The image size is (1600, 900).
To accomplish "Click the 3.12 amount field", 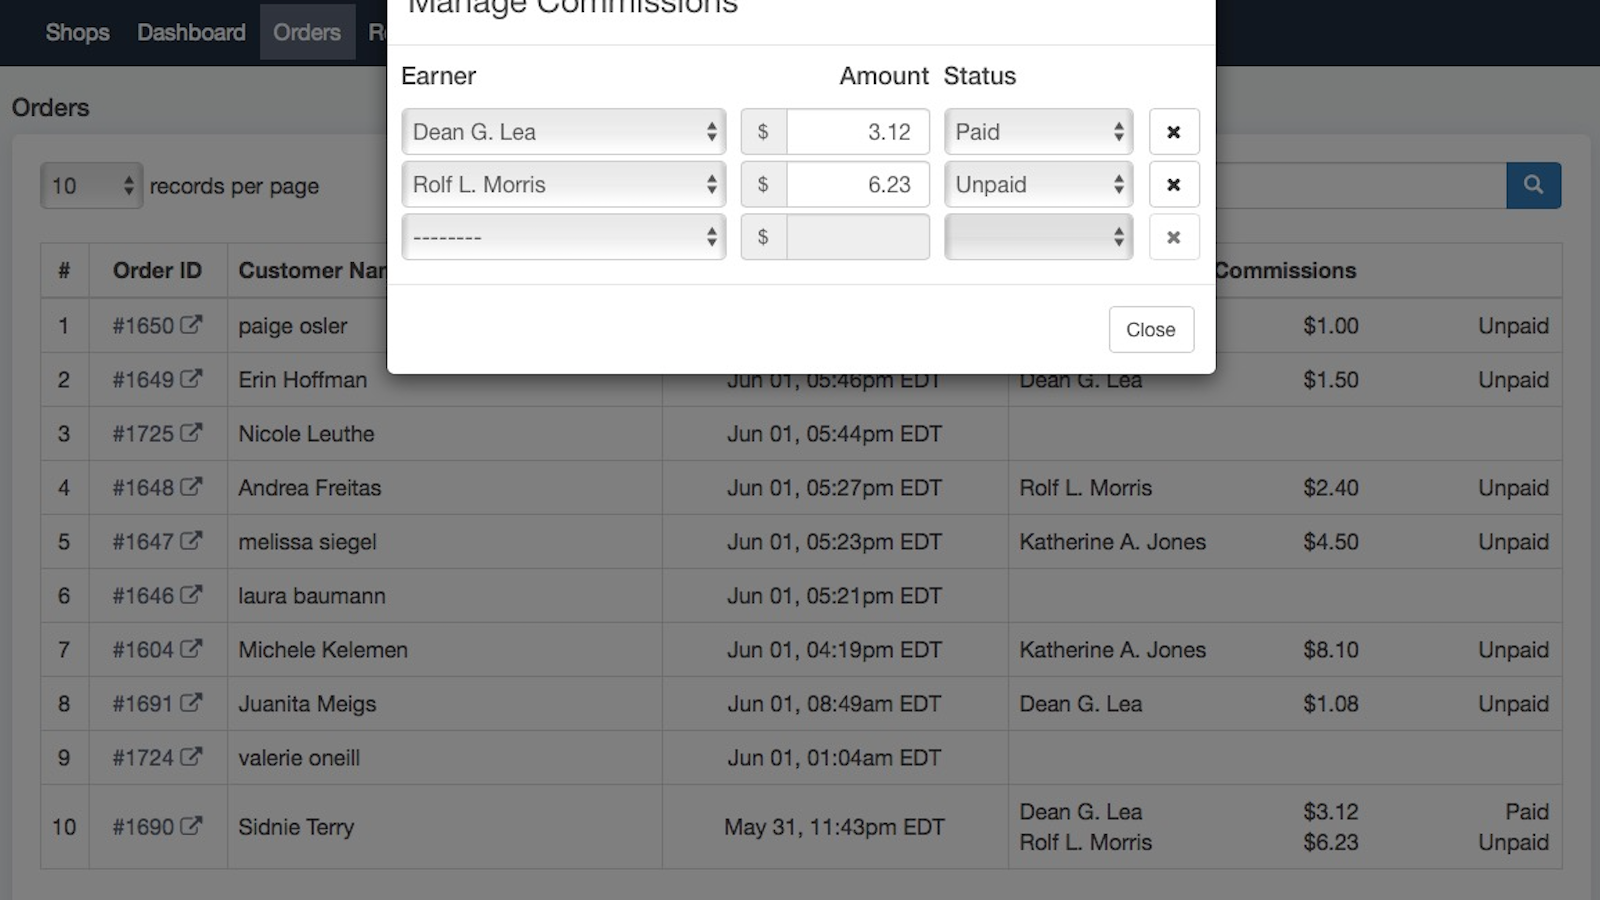I will click(857, 132).
